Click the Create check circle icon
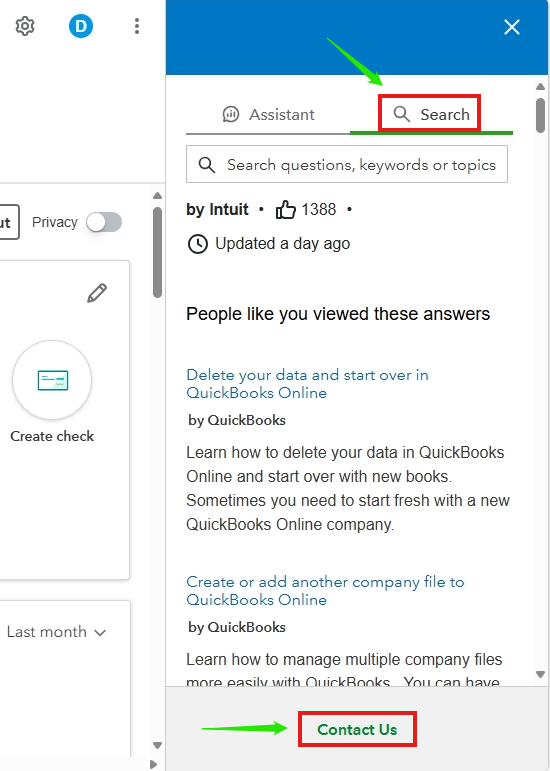550x771 pixels. pyautogui.click(x=52, y=380)
